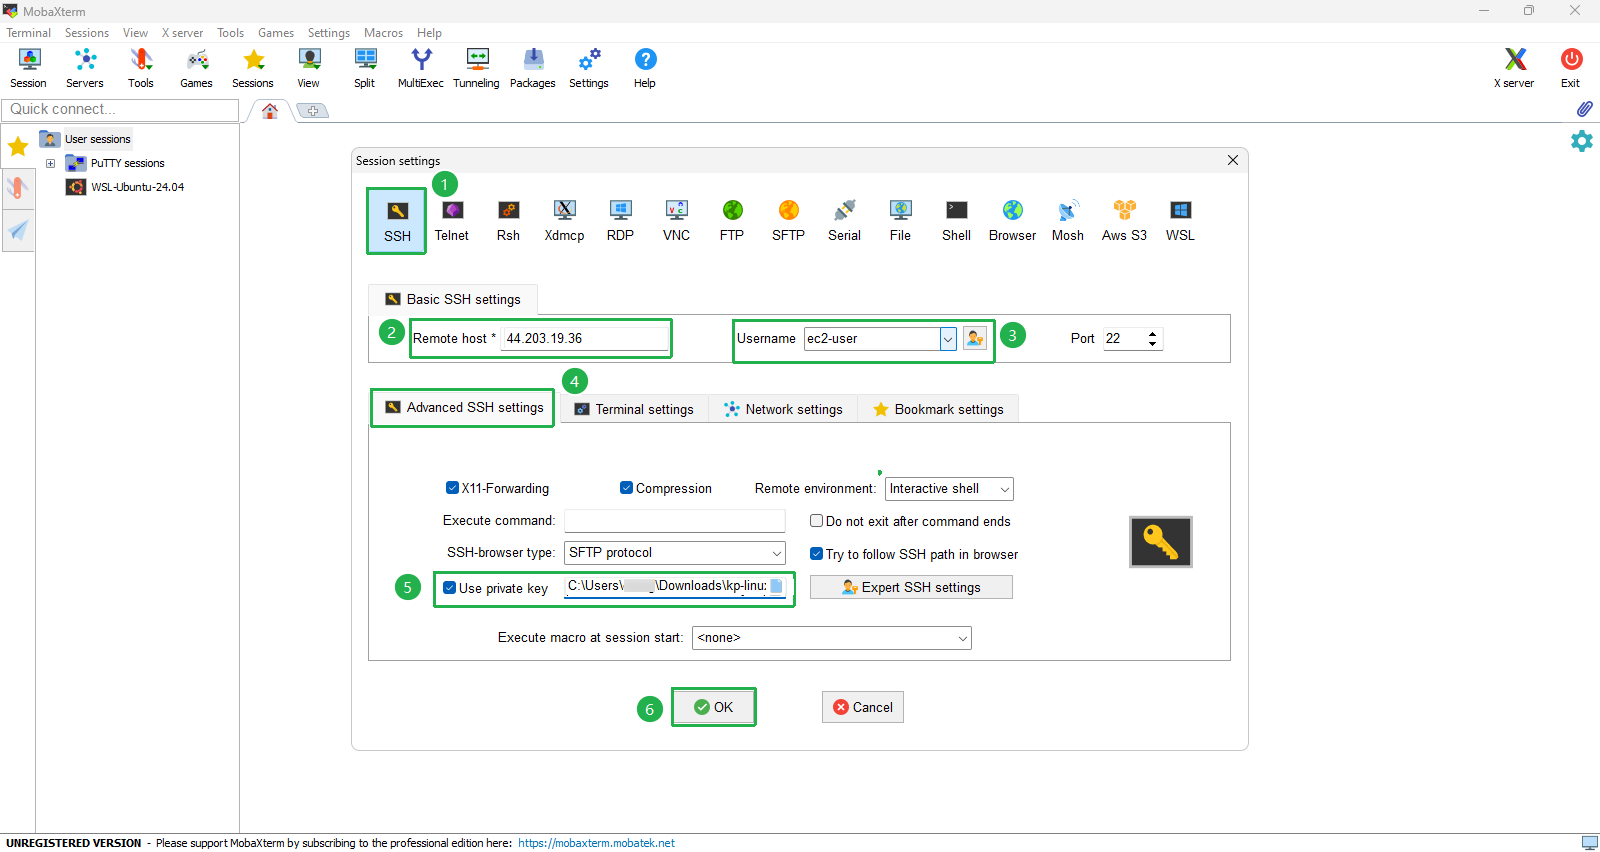Open the Sessions star toolbar icon
1600x852 pixels.
tap(253, 68)
